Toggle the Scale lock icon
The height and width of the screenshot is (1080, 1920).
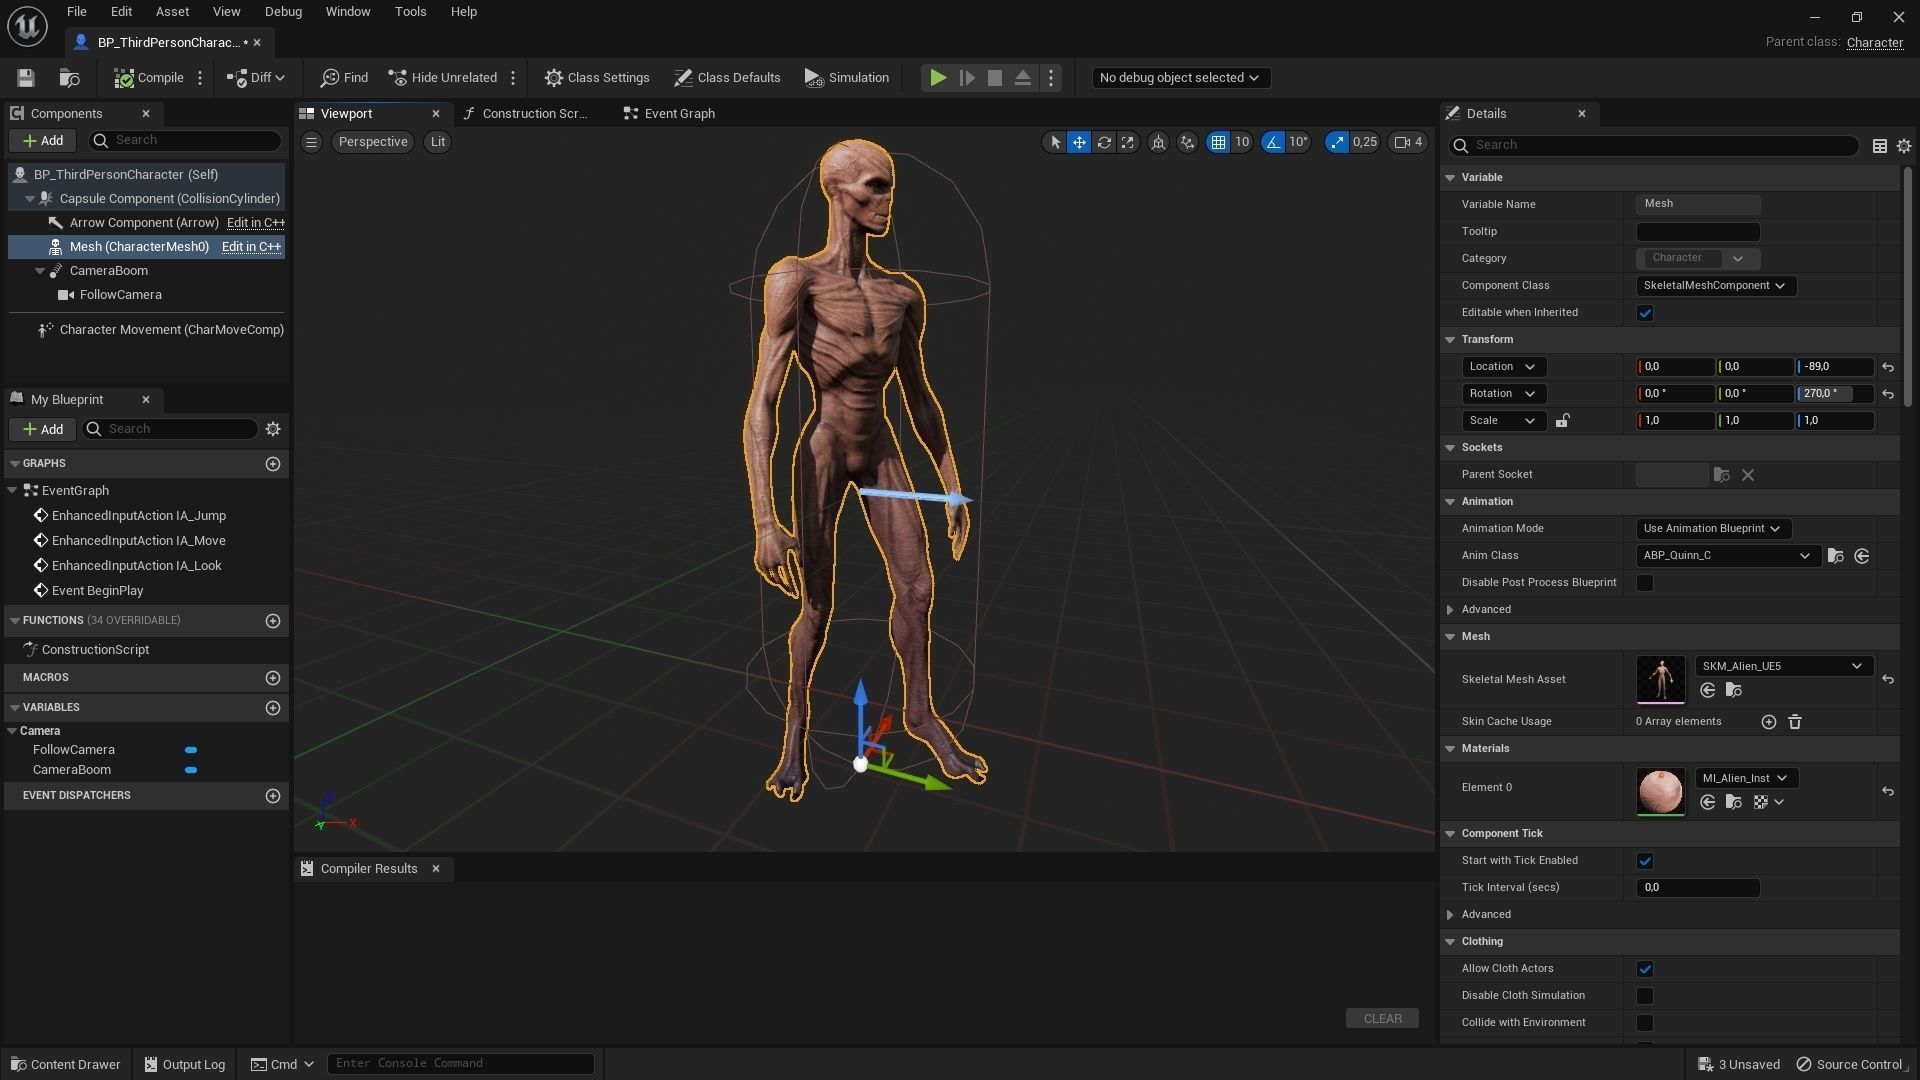(1562, 421)
